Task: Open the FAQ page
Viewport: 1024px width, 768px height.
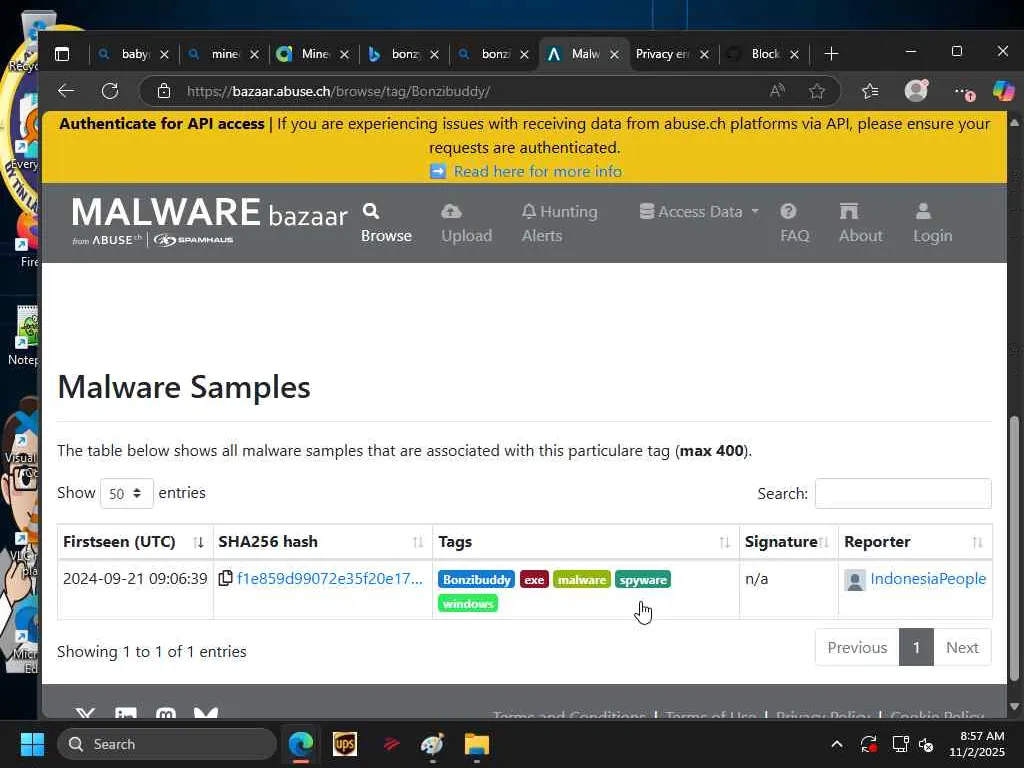Action: [x=794, y=223]
